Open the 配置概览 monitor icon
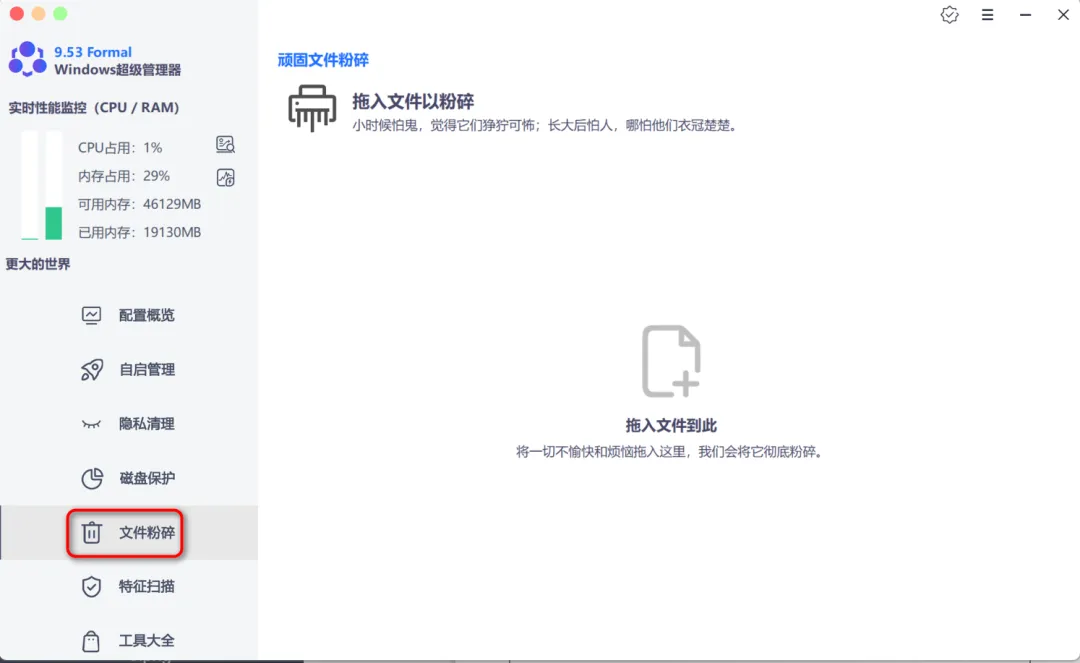 [91, 315]
